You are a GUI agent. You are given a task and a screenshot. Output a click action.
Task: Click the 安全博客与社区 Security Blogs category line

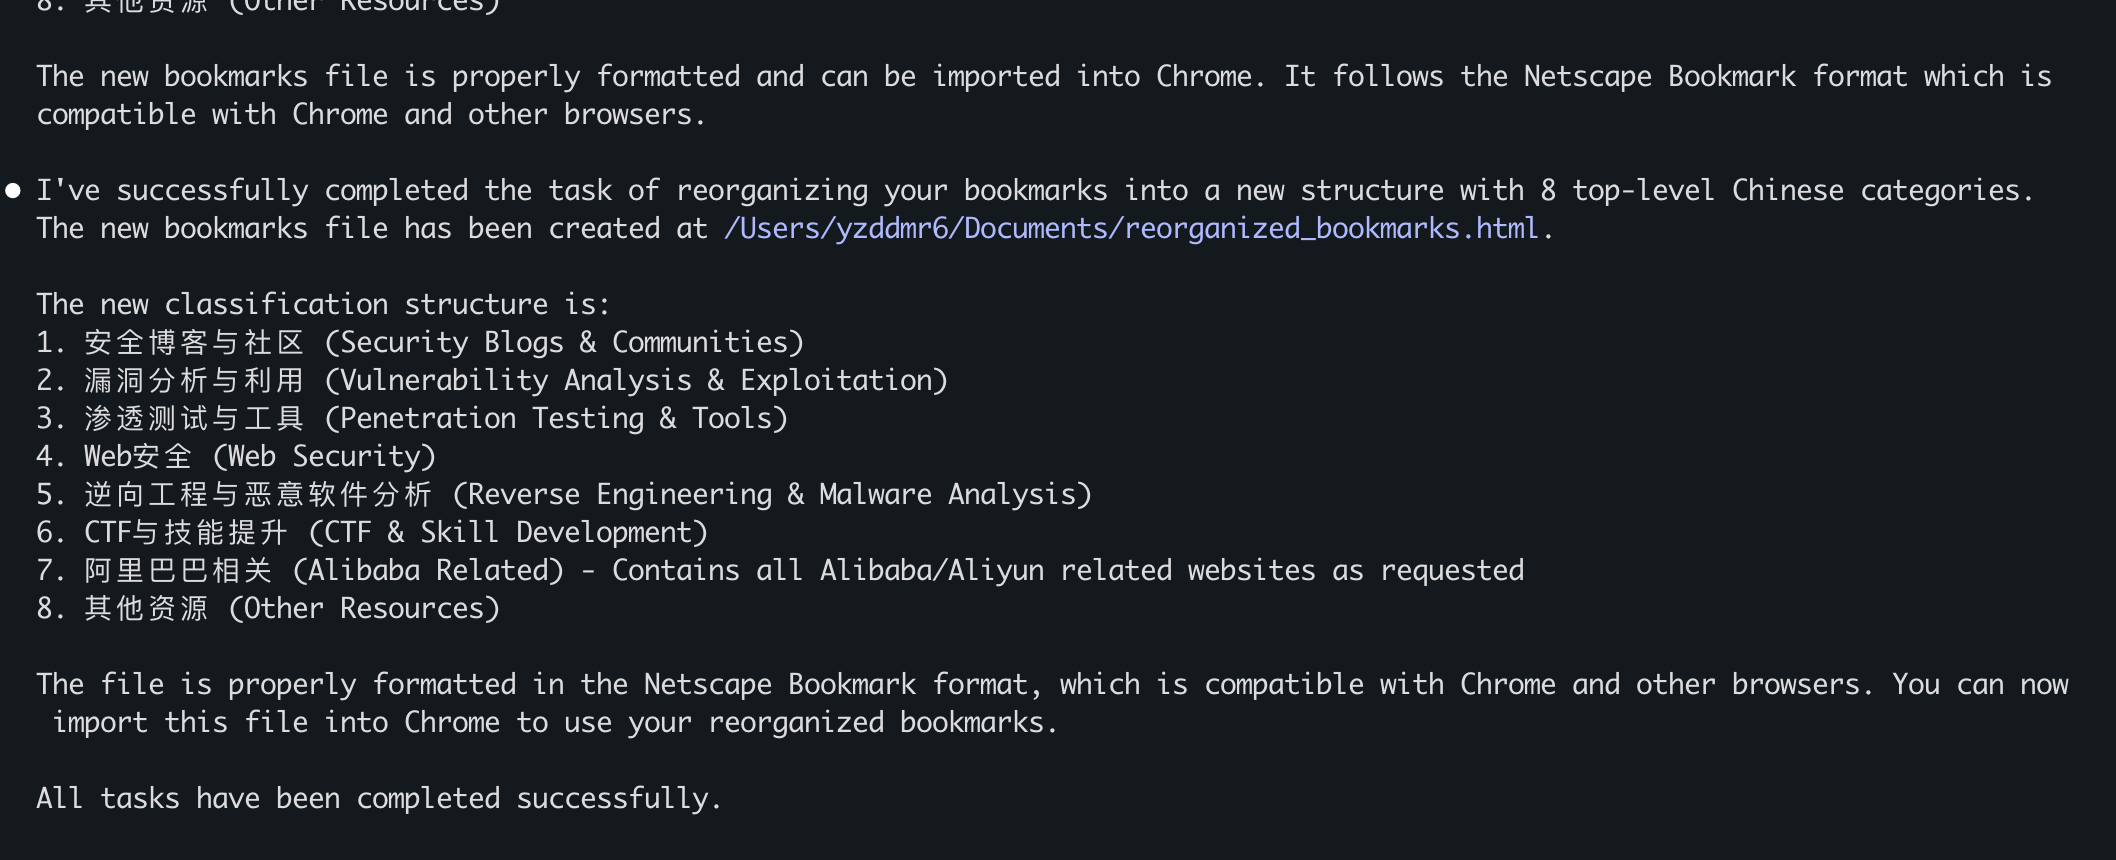pyautogui.click(x=420, y=343)
